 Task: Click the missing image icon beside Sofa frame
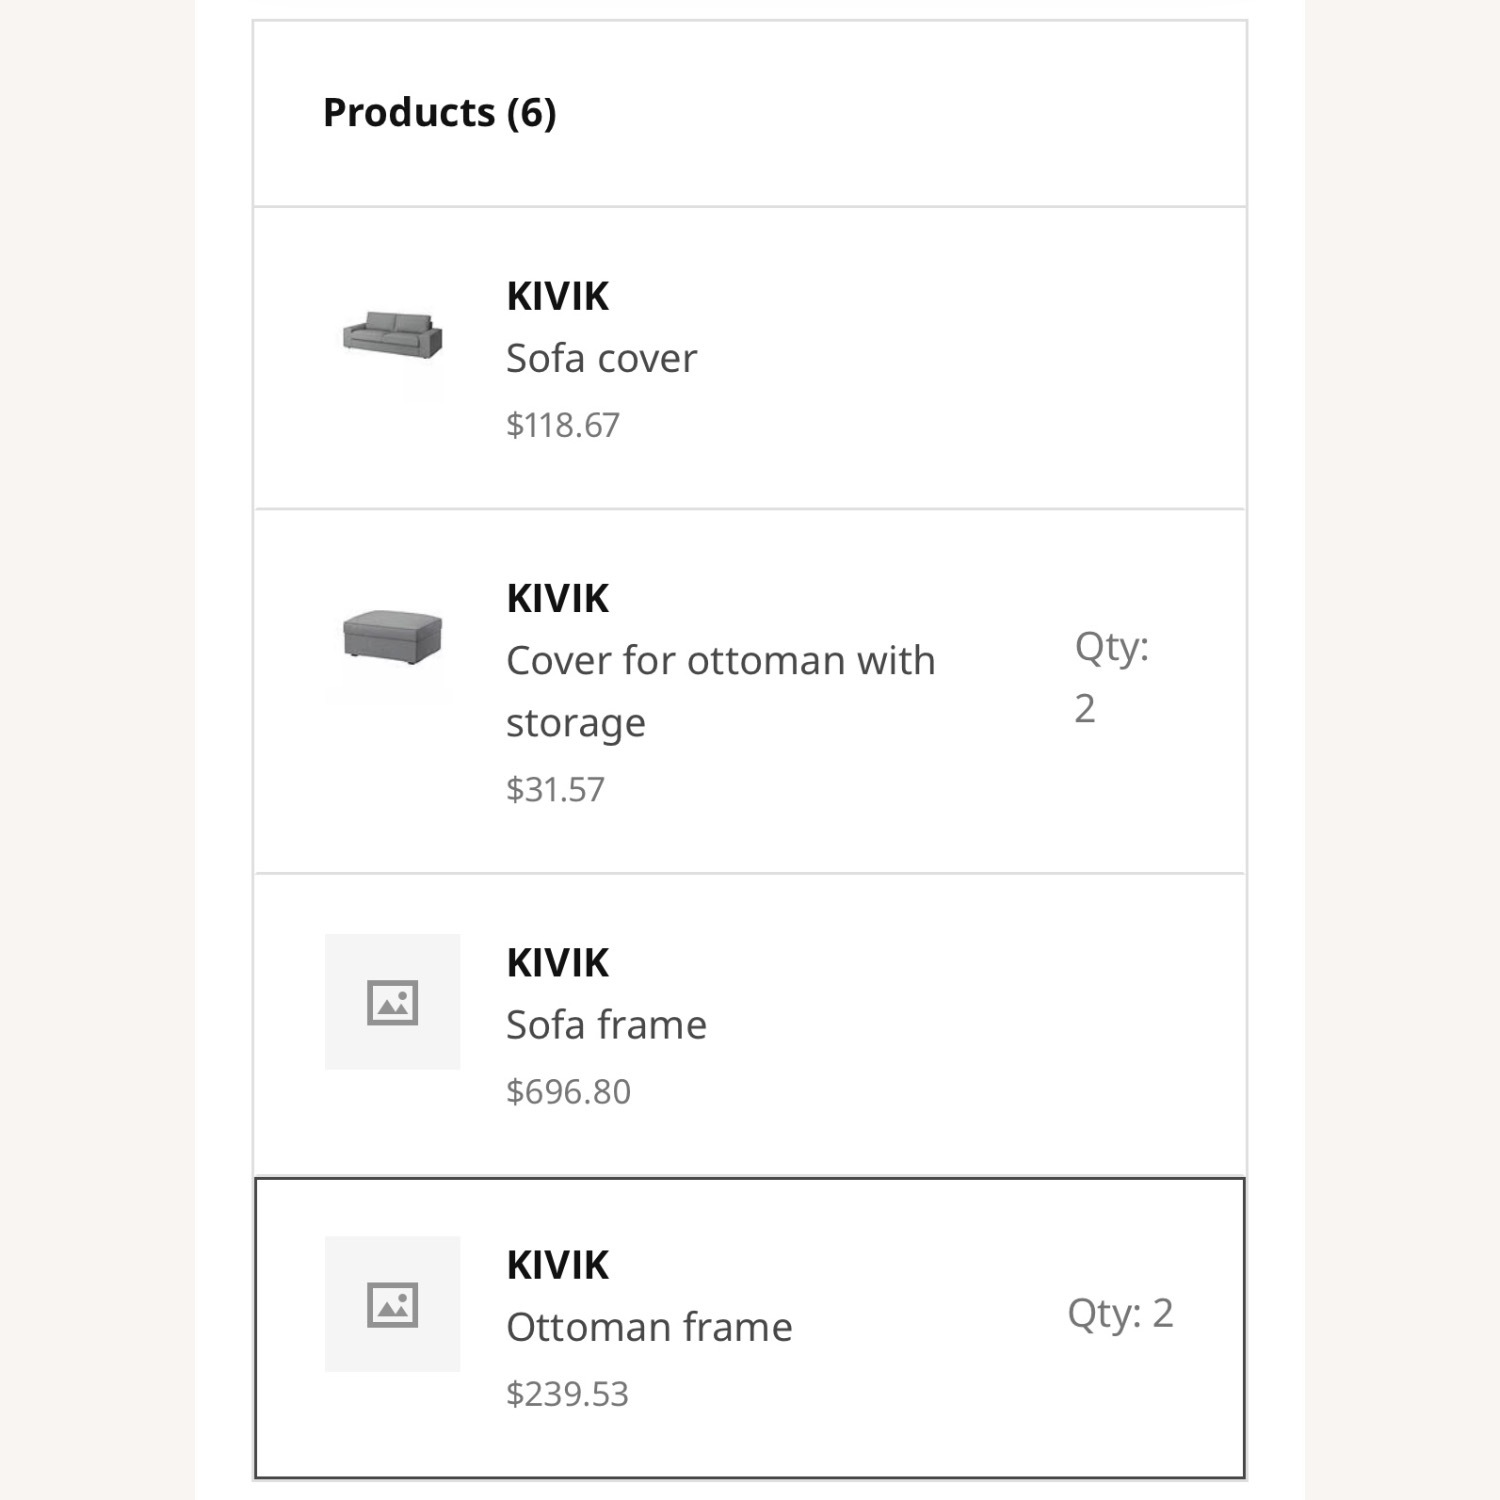(x=392, y=1000)
